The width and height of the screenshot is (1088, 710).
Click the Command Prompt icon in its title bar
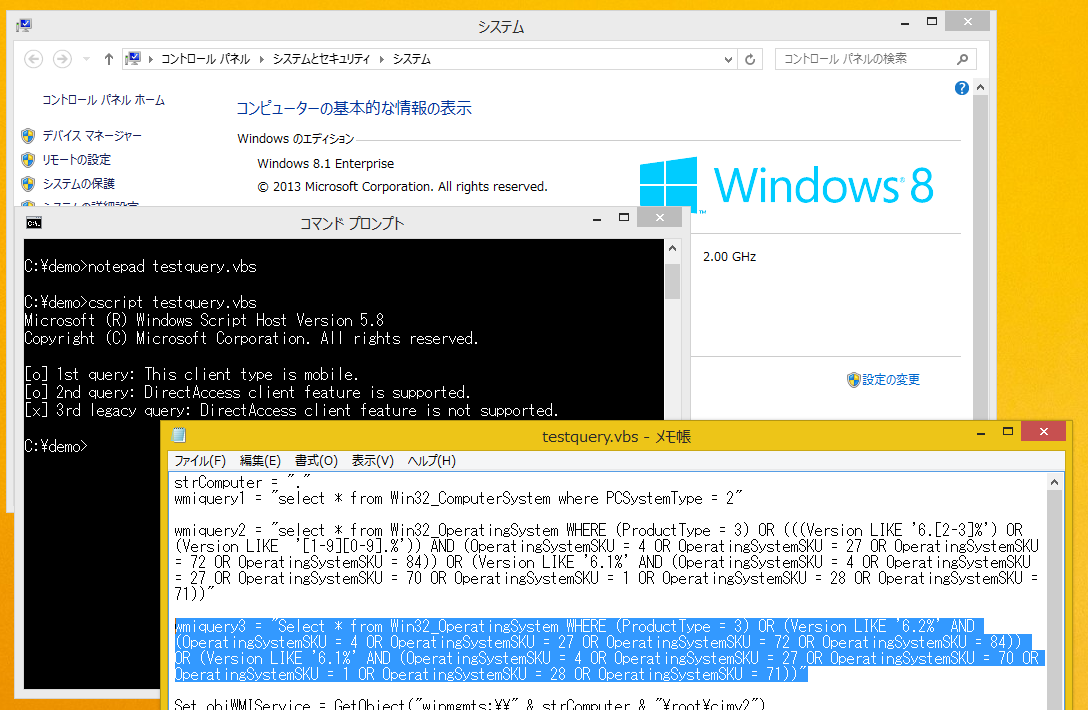click(x=32, y=223)
